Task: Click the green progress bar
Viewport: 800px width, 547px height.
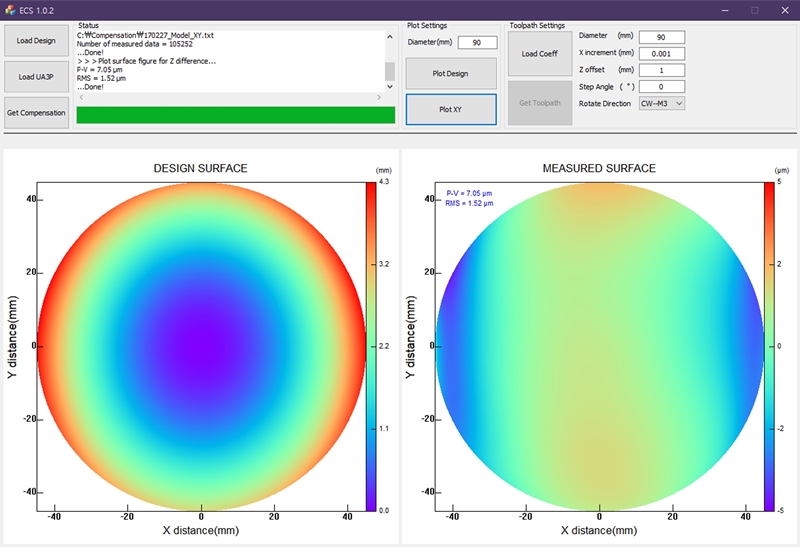Action: [x=235, y=114]
